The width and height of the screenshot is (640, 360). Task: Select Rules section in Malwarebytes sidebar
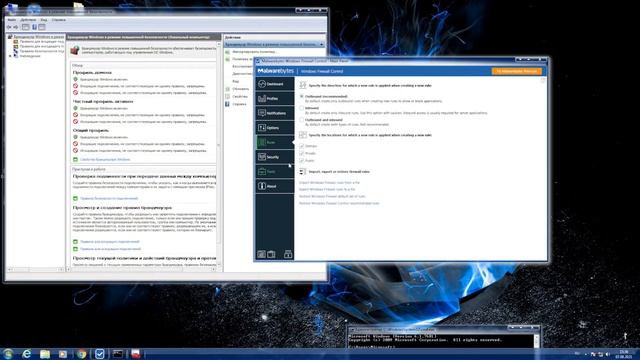(275, 142)
